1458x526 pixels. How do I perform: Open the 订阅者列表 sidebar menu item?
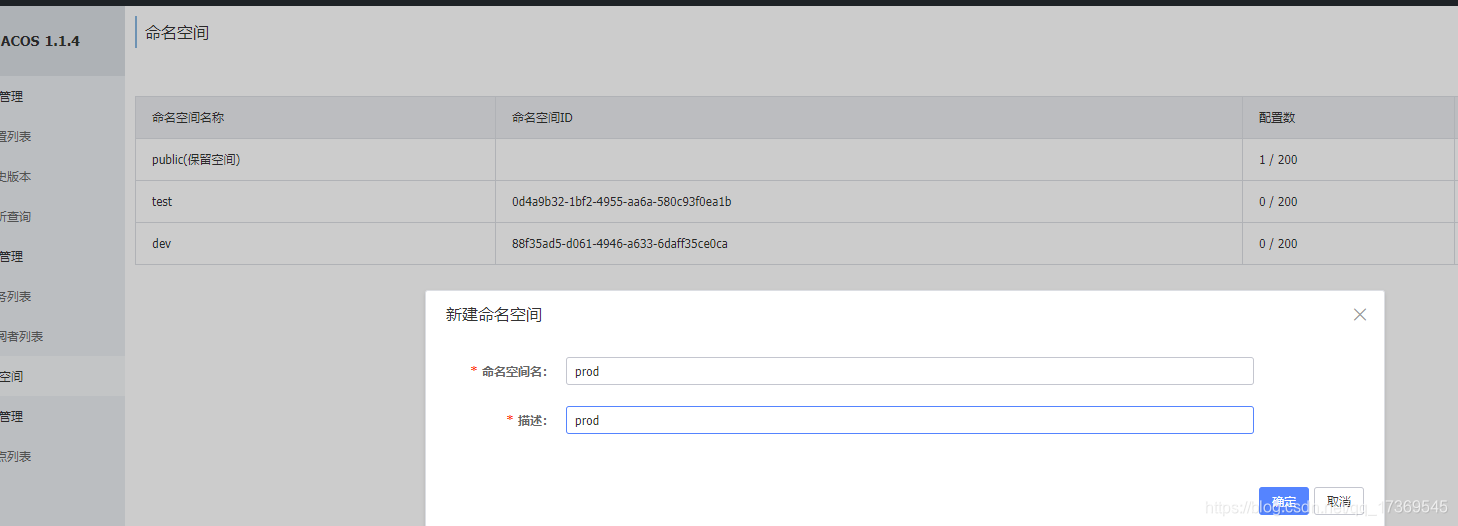point(62,337)
